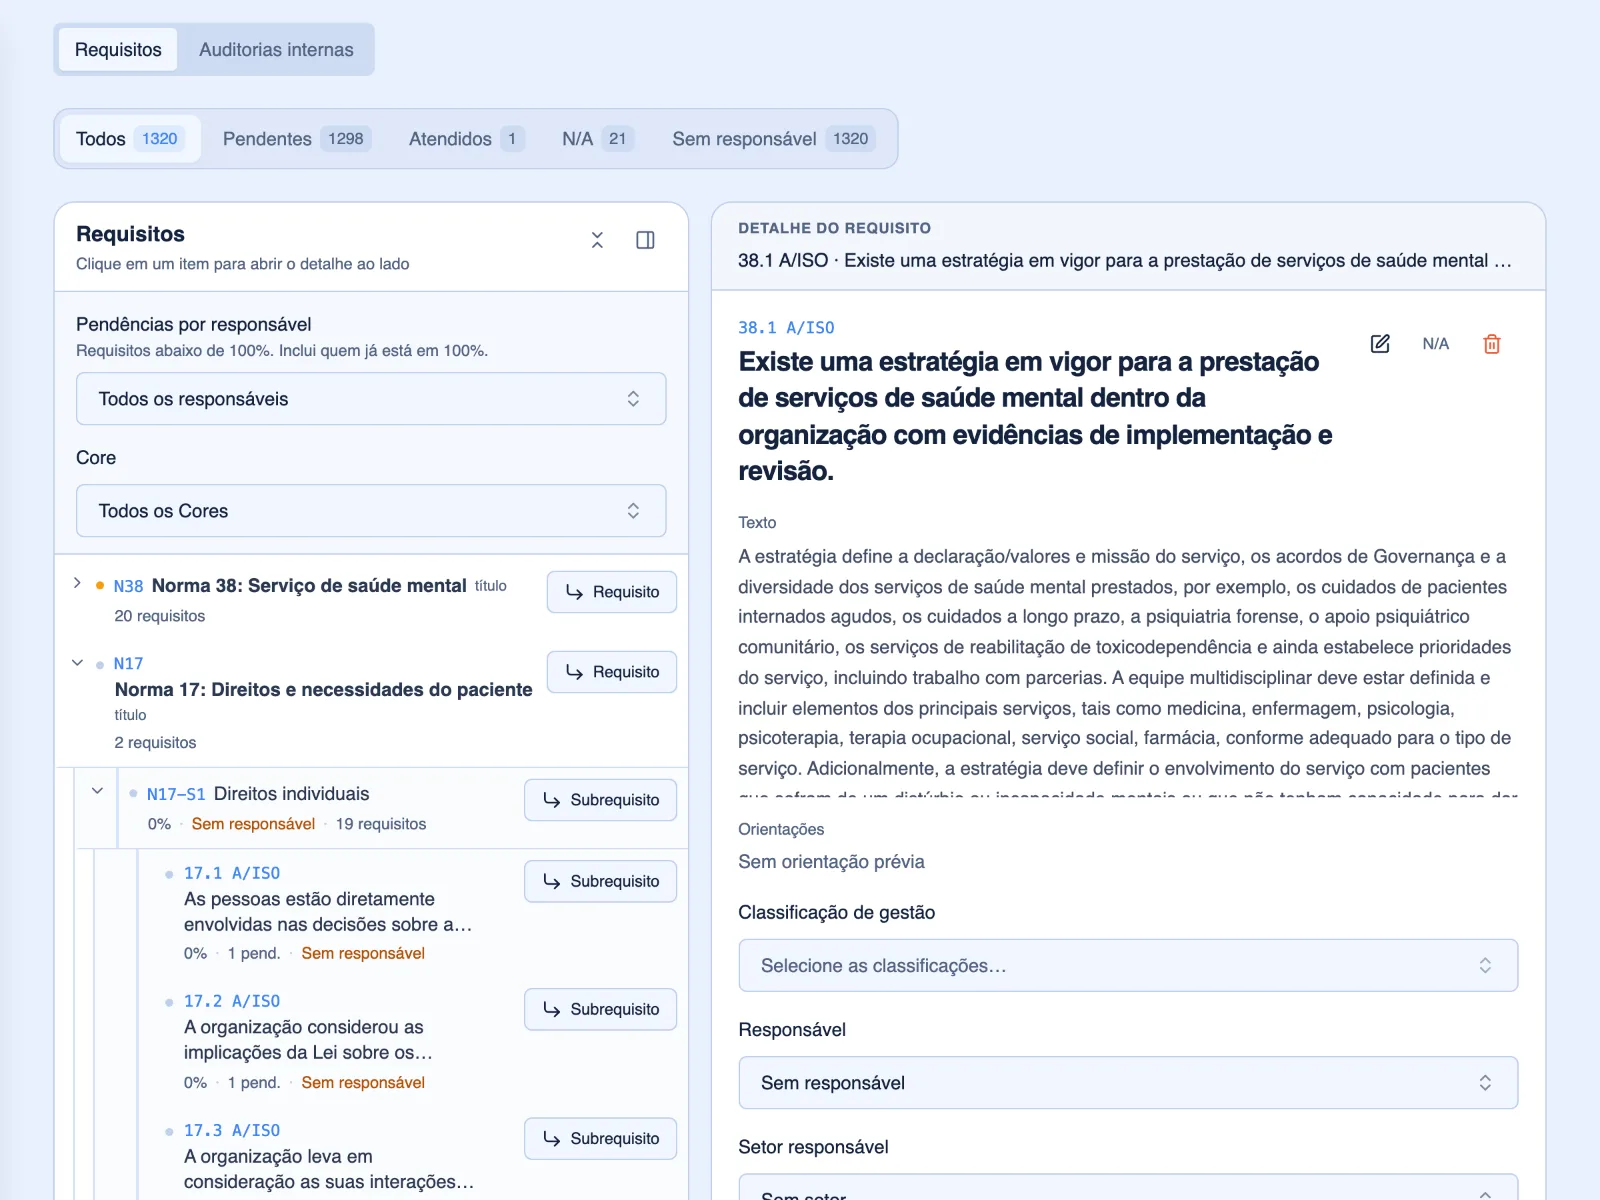Open the Selecione as classificações dropdown
Viewport: 1600px width, 1200px height.
pyautogui.click(x=1128, y=966)
